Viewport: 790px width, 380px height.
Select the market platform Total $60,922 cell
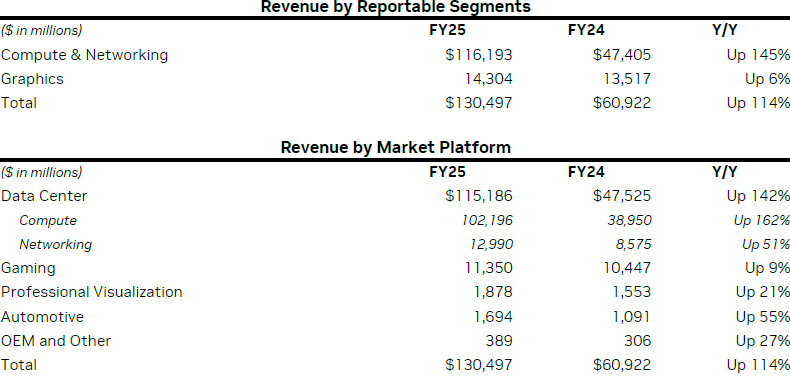pos(622,364)
